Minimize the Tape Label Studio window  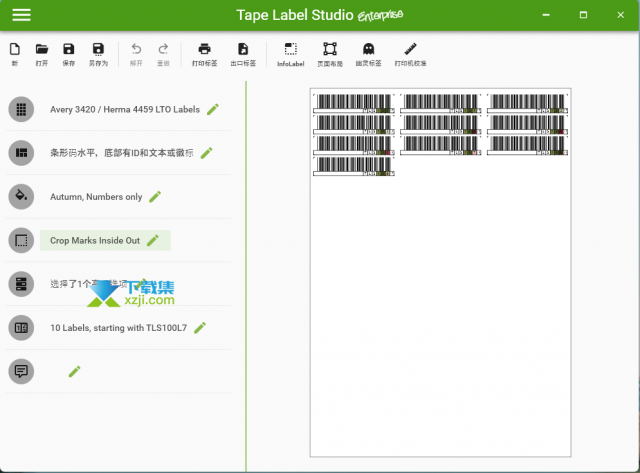[x=546, y=15]
